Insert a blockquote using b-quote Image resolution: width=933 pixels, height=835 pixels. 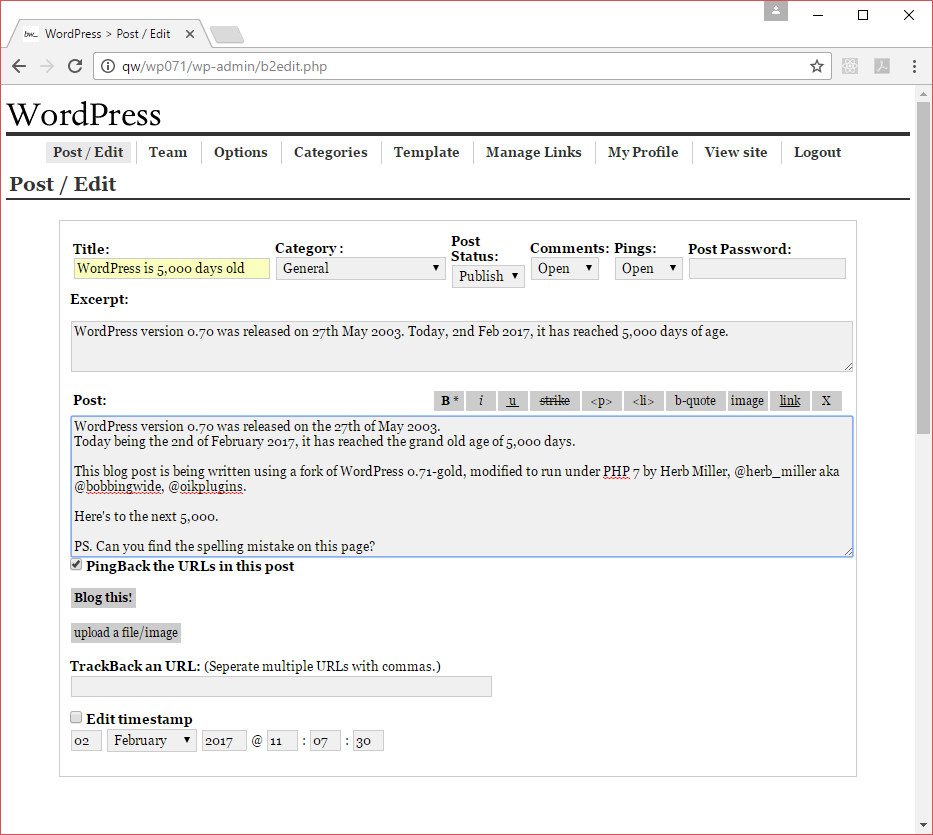point(695,400)
